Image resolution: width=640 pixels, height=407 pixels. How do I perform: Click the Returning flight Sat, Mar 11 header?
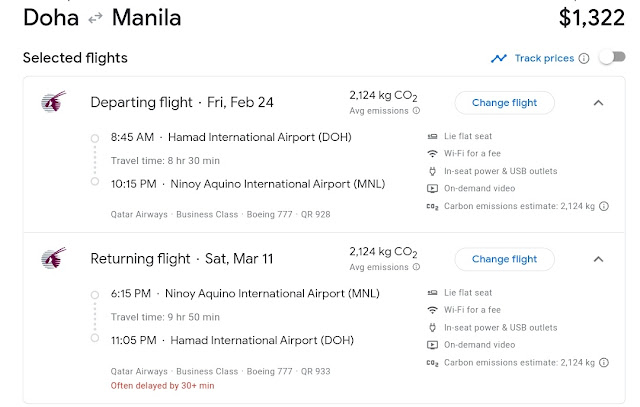coord(168,259)
